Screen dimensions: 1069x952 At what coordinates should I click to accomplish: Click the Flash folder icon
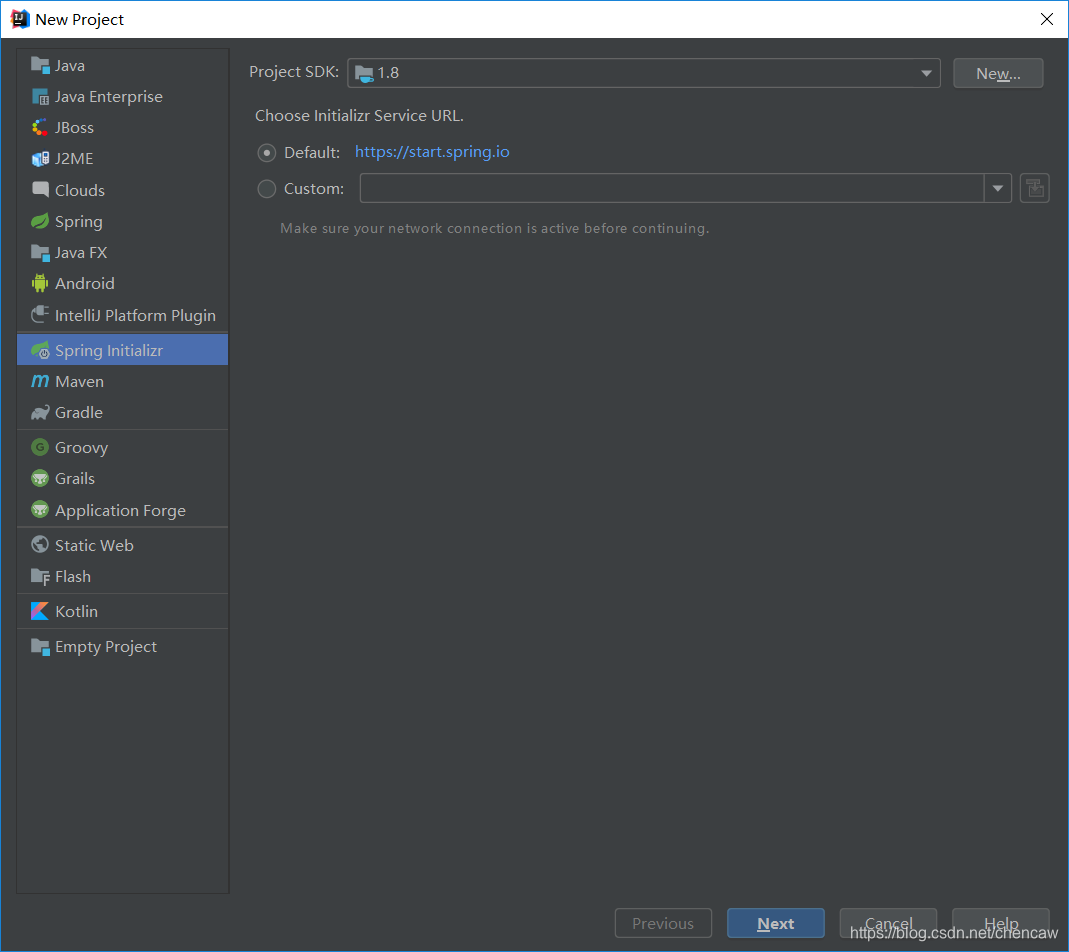pyautogui.click(x=40, y=577)
